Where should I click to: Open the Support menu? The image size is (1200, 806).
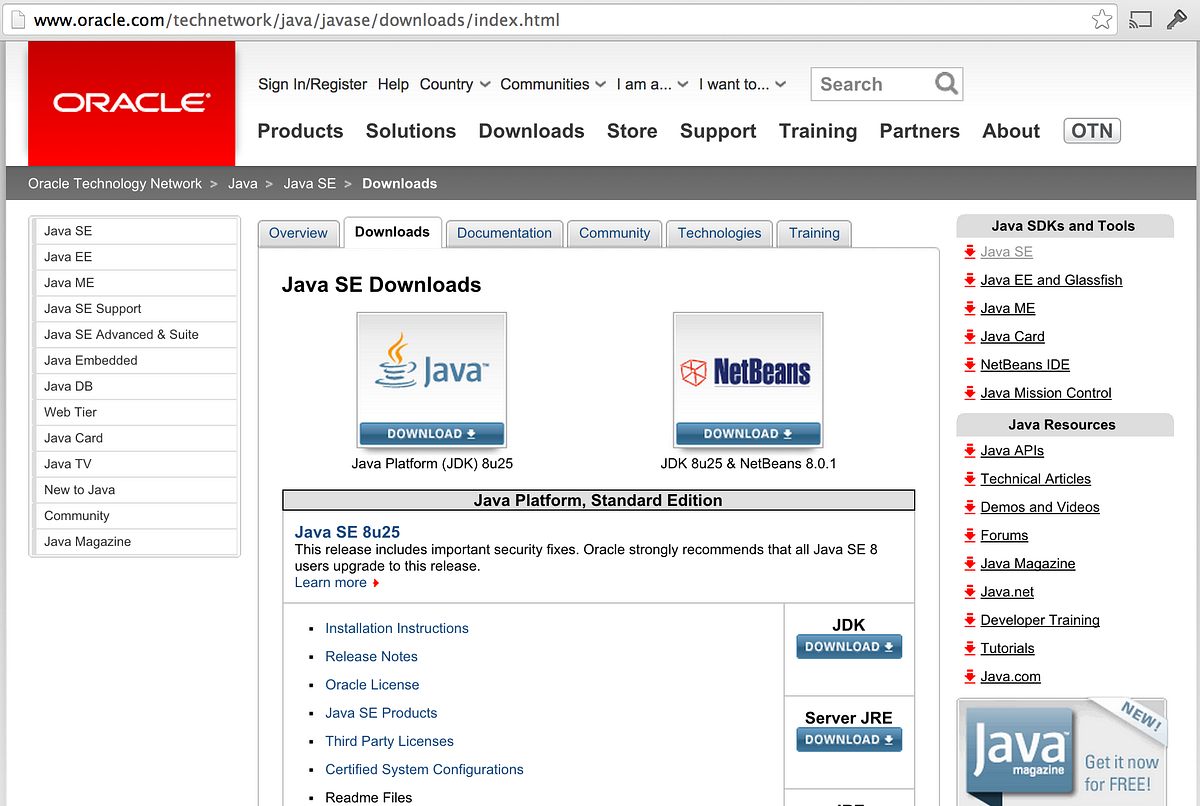click(718, 131)
